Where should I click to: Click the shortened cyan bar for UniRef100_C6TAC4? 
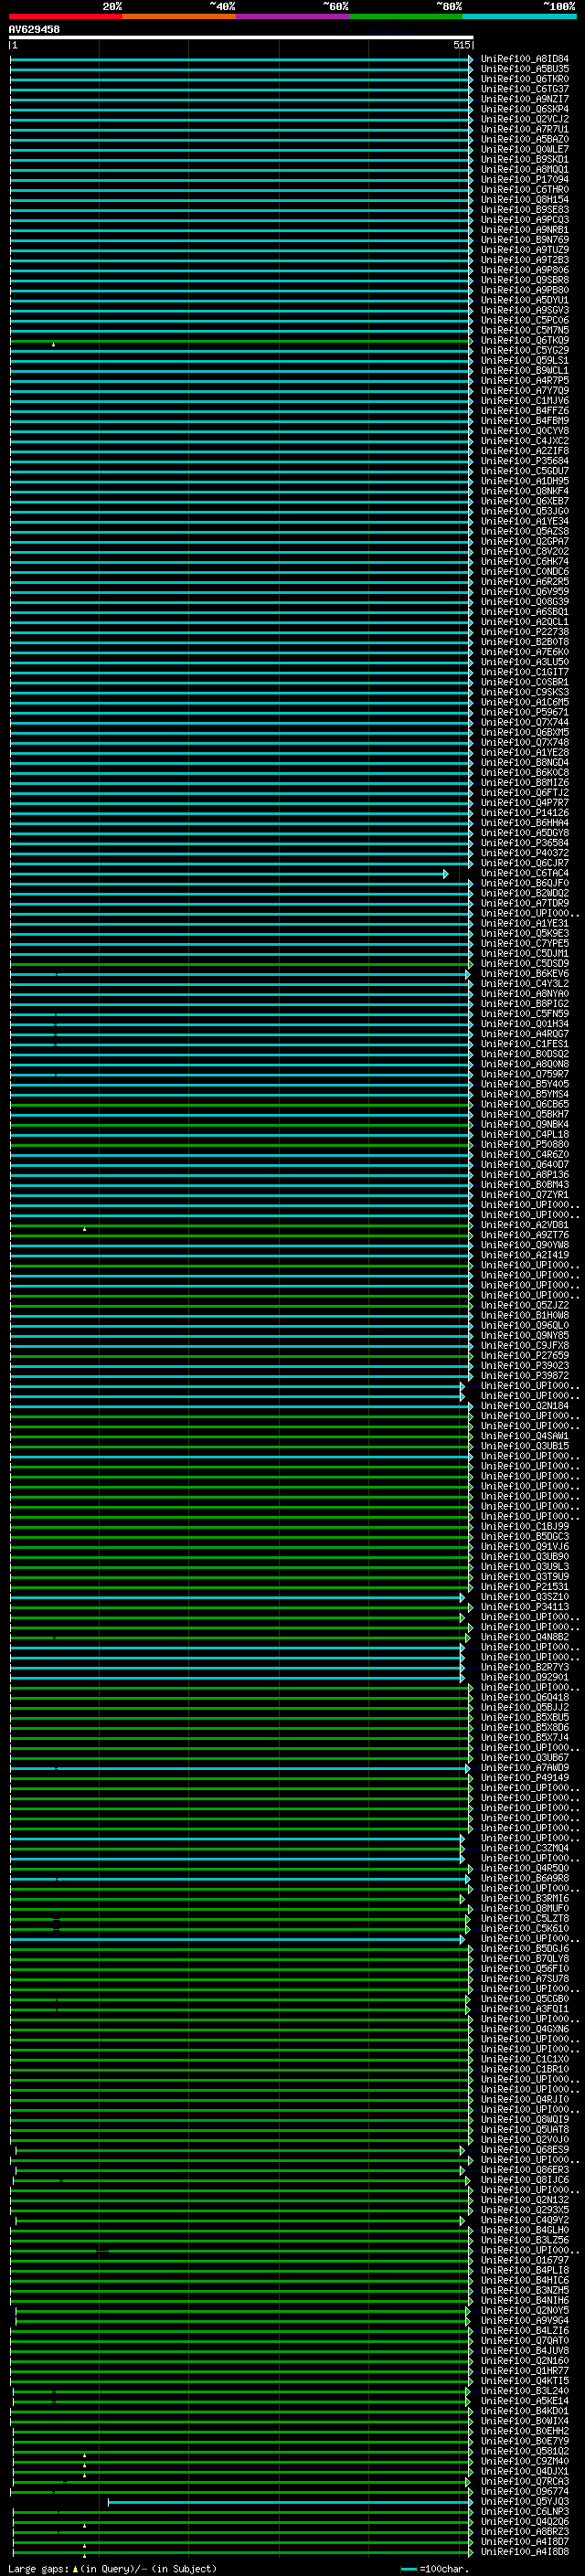pos(229,874)
